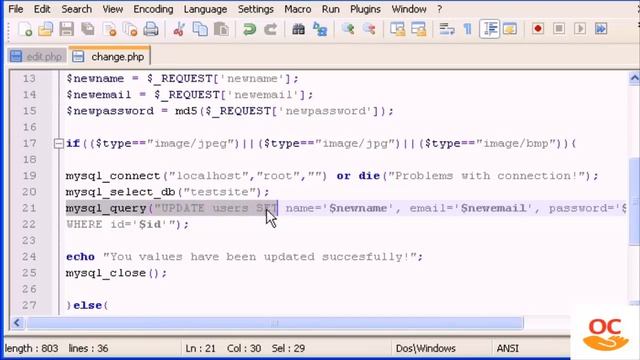This screenshot has height=360, width=640.
Task: Click the "Ln : 21" status bar entry
Action: (200, 348)
